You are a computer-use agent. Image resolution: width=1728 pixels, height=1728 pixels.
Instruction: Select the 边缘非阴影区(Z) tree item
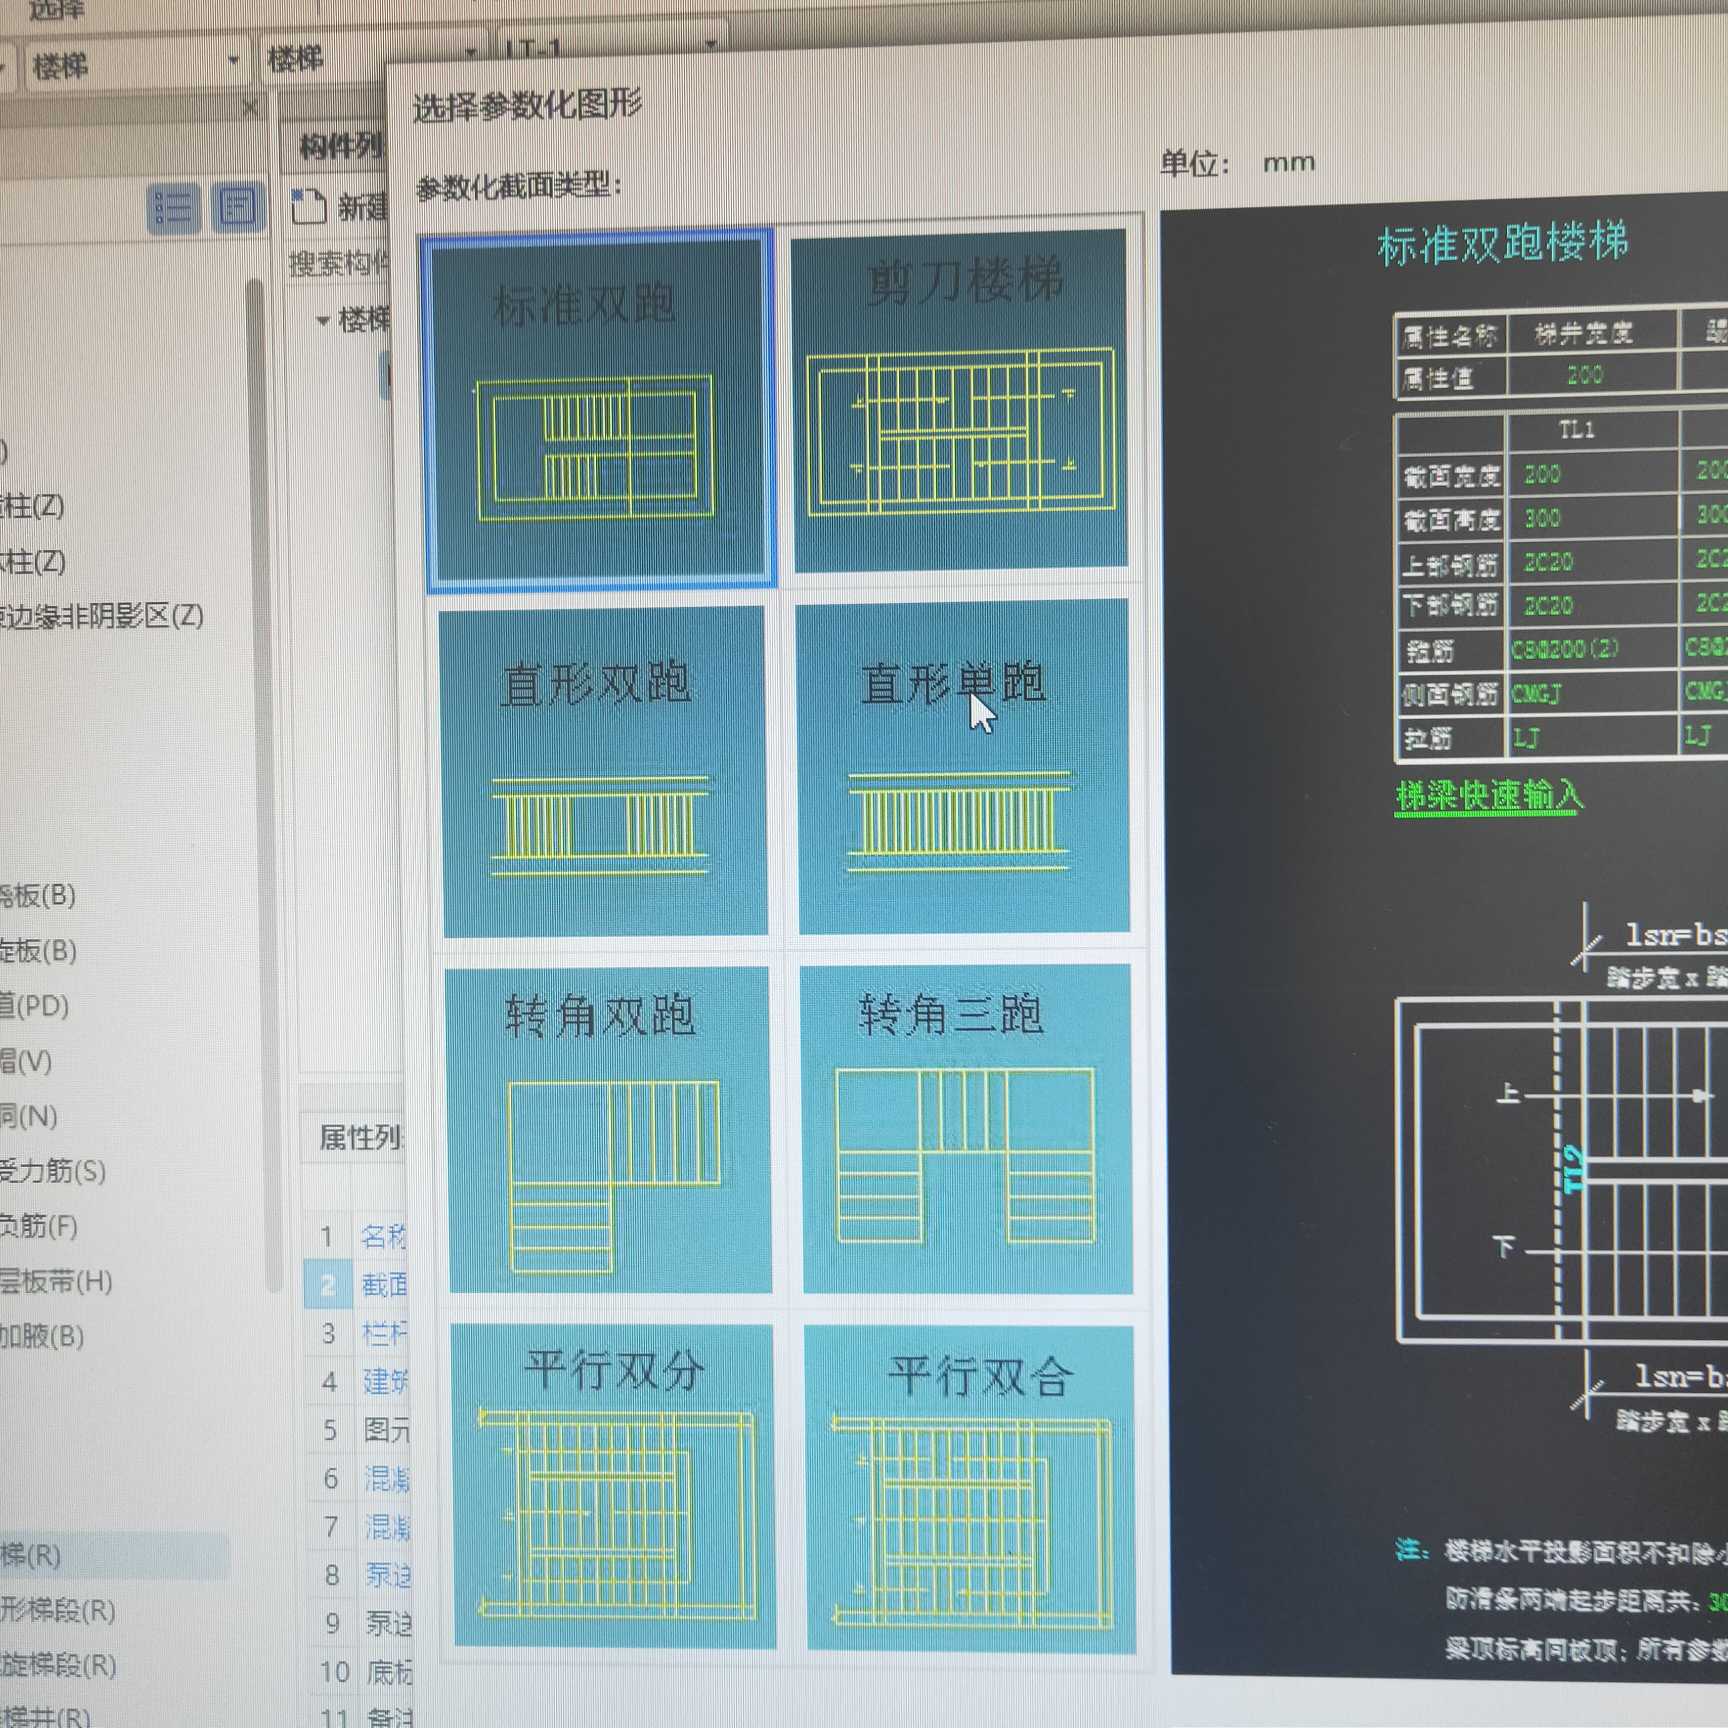pyautogui.click(x=102, y=616)
